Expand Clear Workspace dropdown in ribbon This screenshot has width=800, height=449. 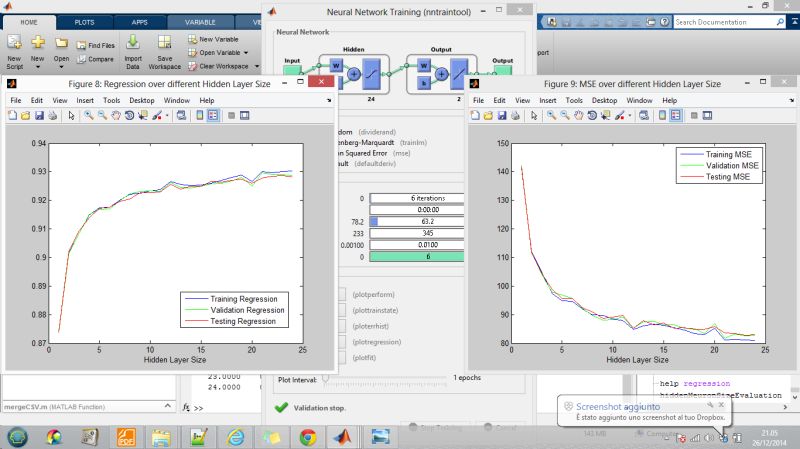tap(257, 66)
